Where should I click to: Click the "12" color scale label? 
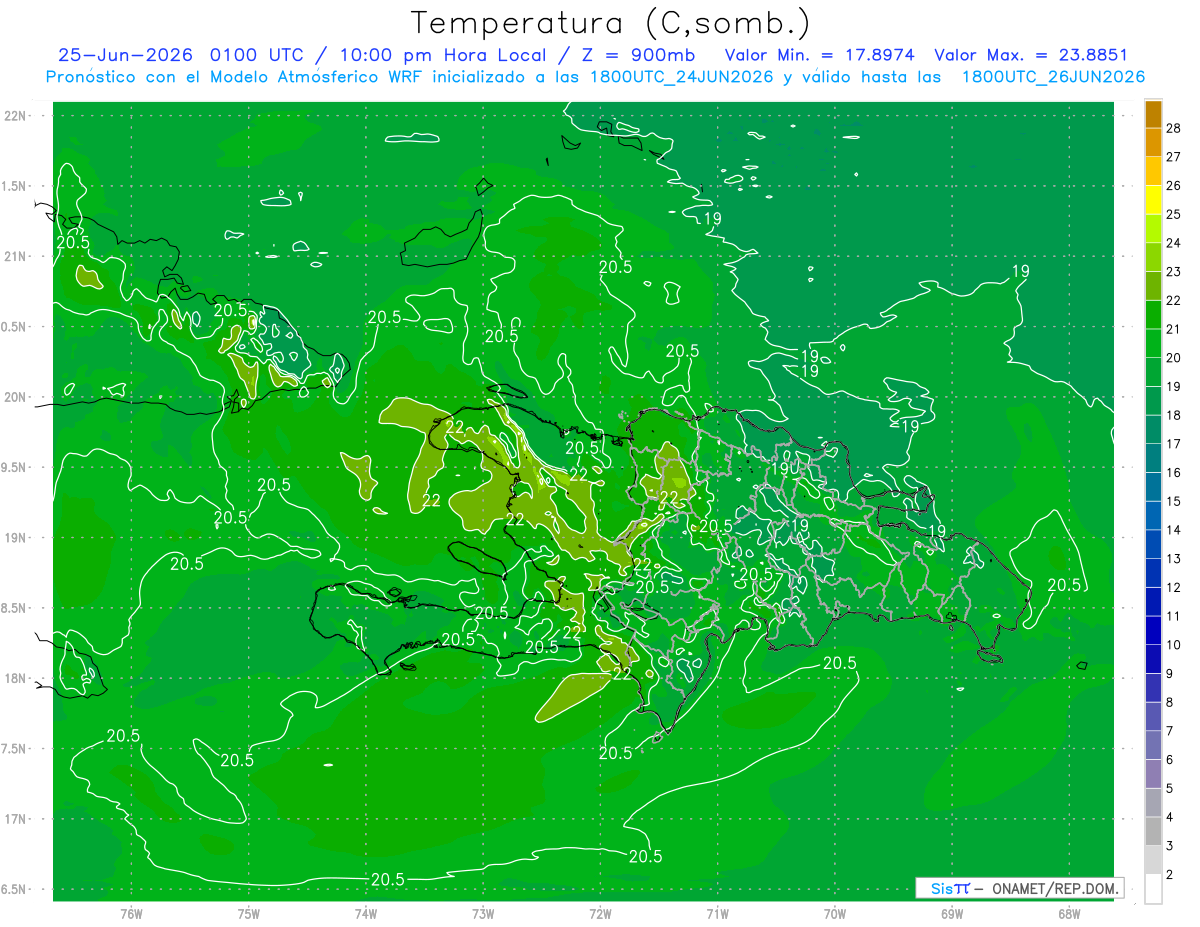(x=1175, y=588)
